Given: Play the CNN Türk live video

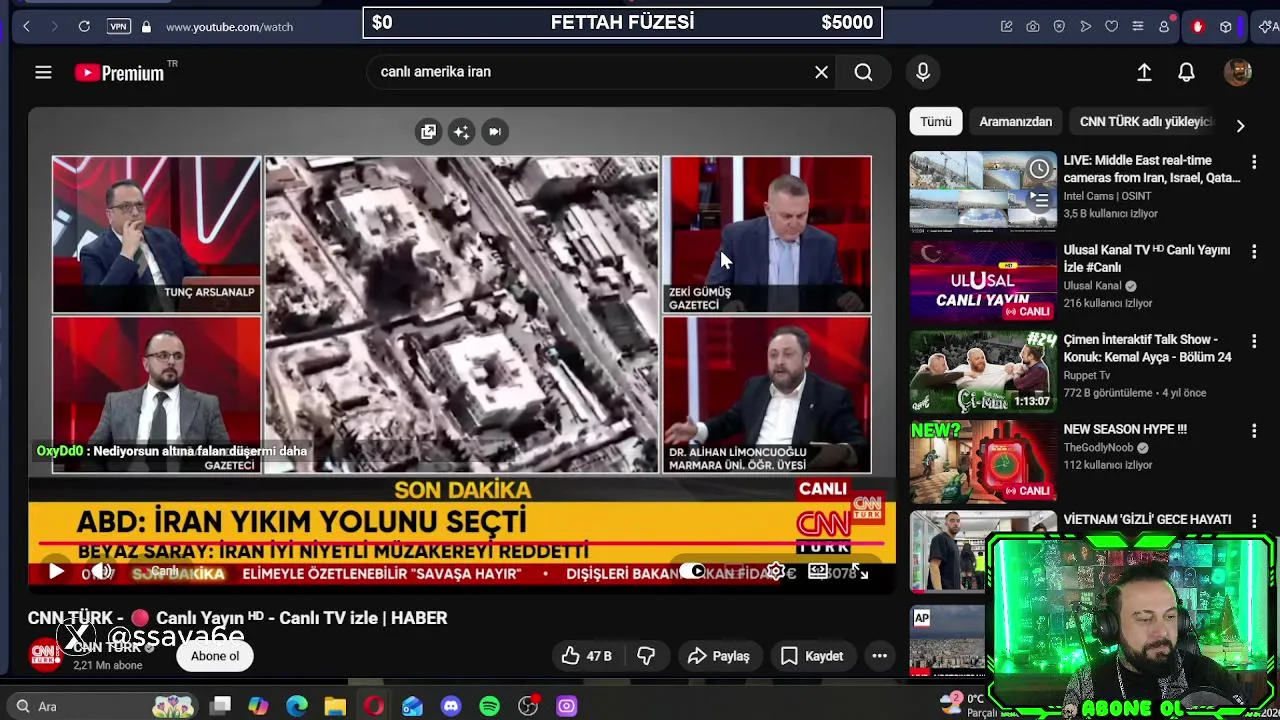Looking at the screenshot, I should pos(56,572).
